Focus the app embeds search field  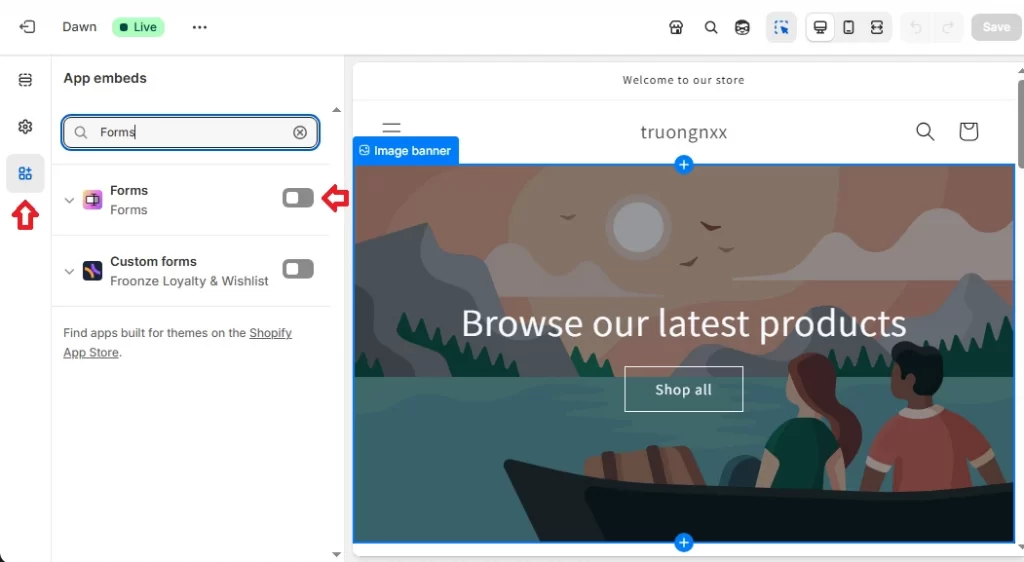(191, 133)
